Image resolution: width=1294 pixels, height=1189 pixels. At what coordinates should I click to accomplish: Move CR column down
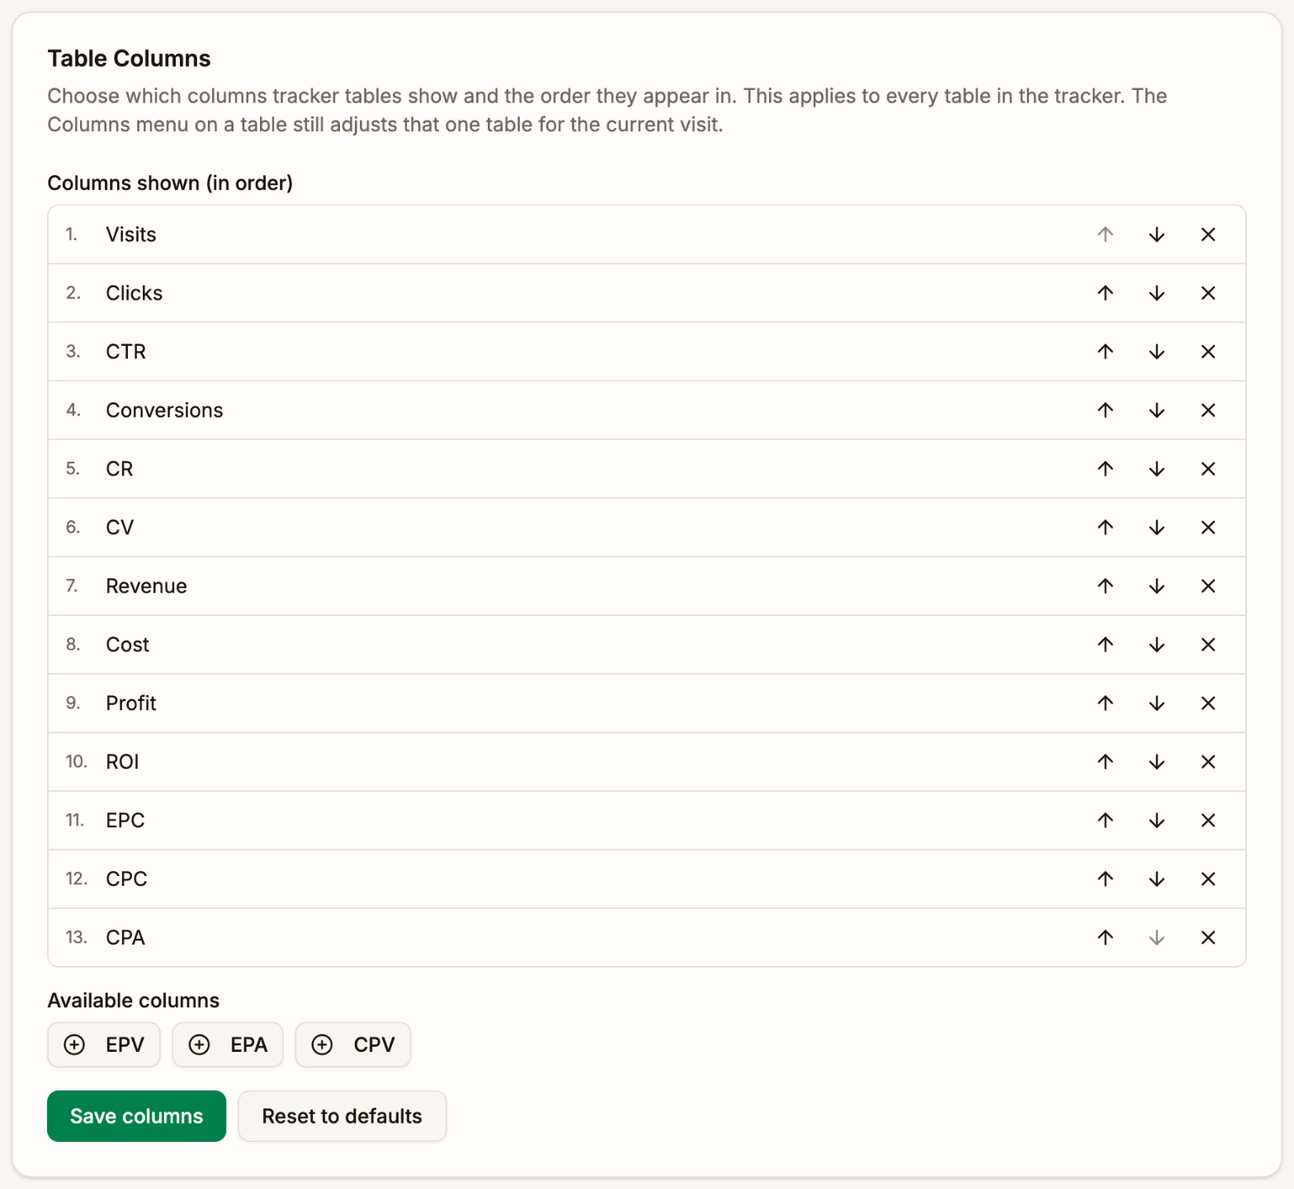pos(1156,469)
